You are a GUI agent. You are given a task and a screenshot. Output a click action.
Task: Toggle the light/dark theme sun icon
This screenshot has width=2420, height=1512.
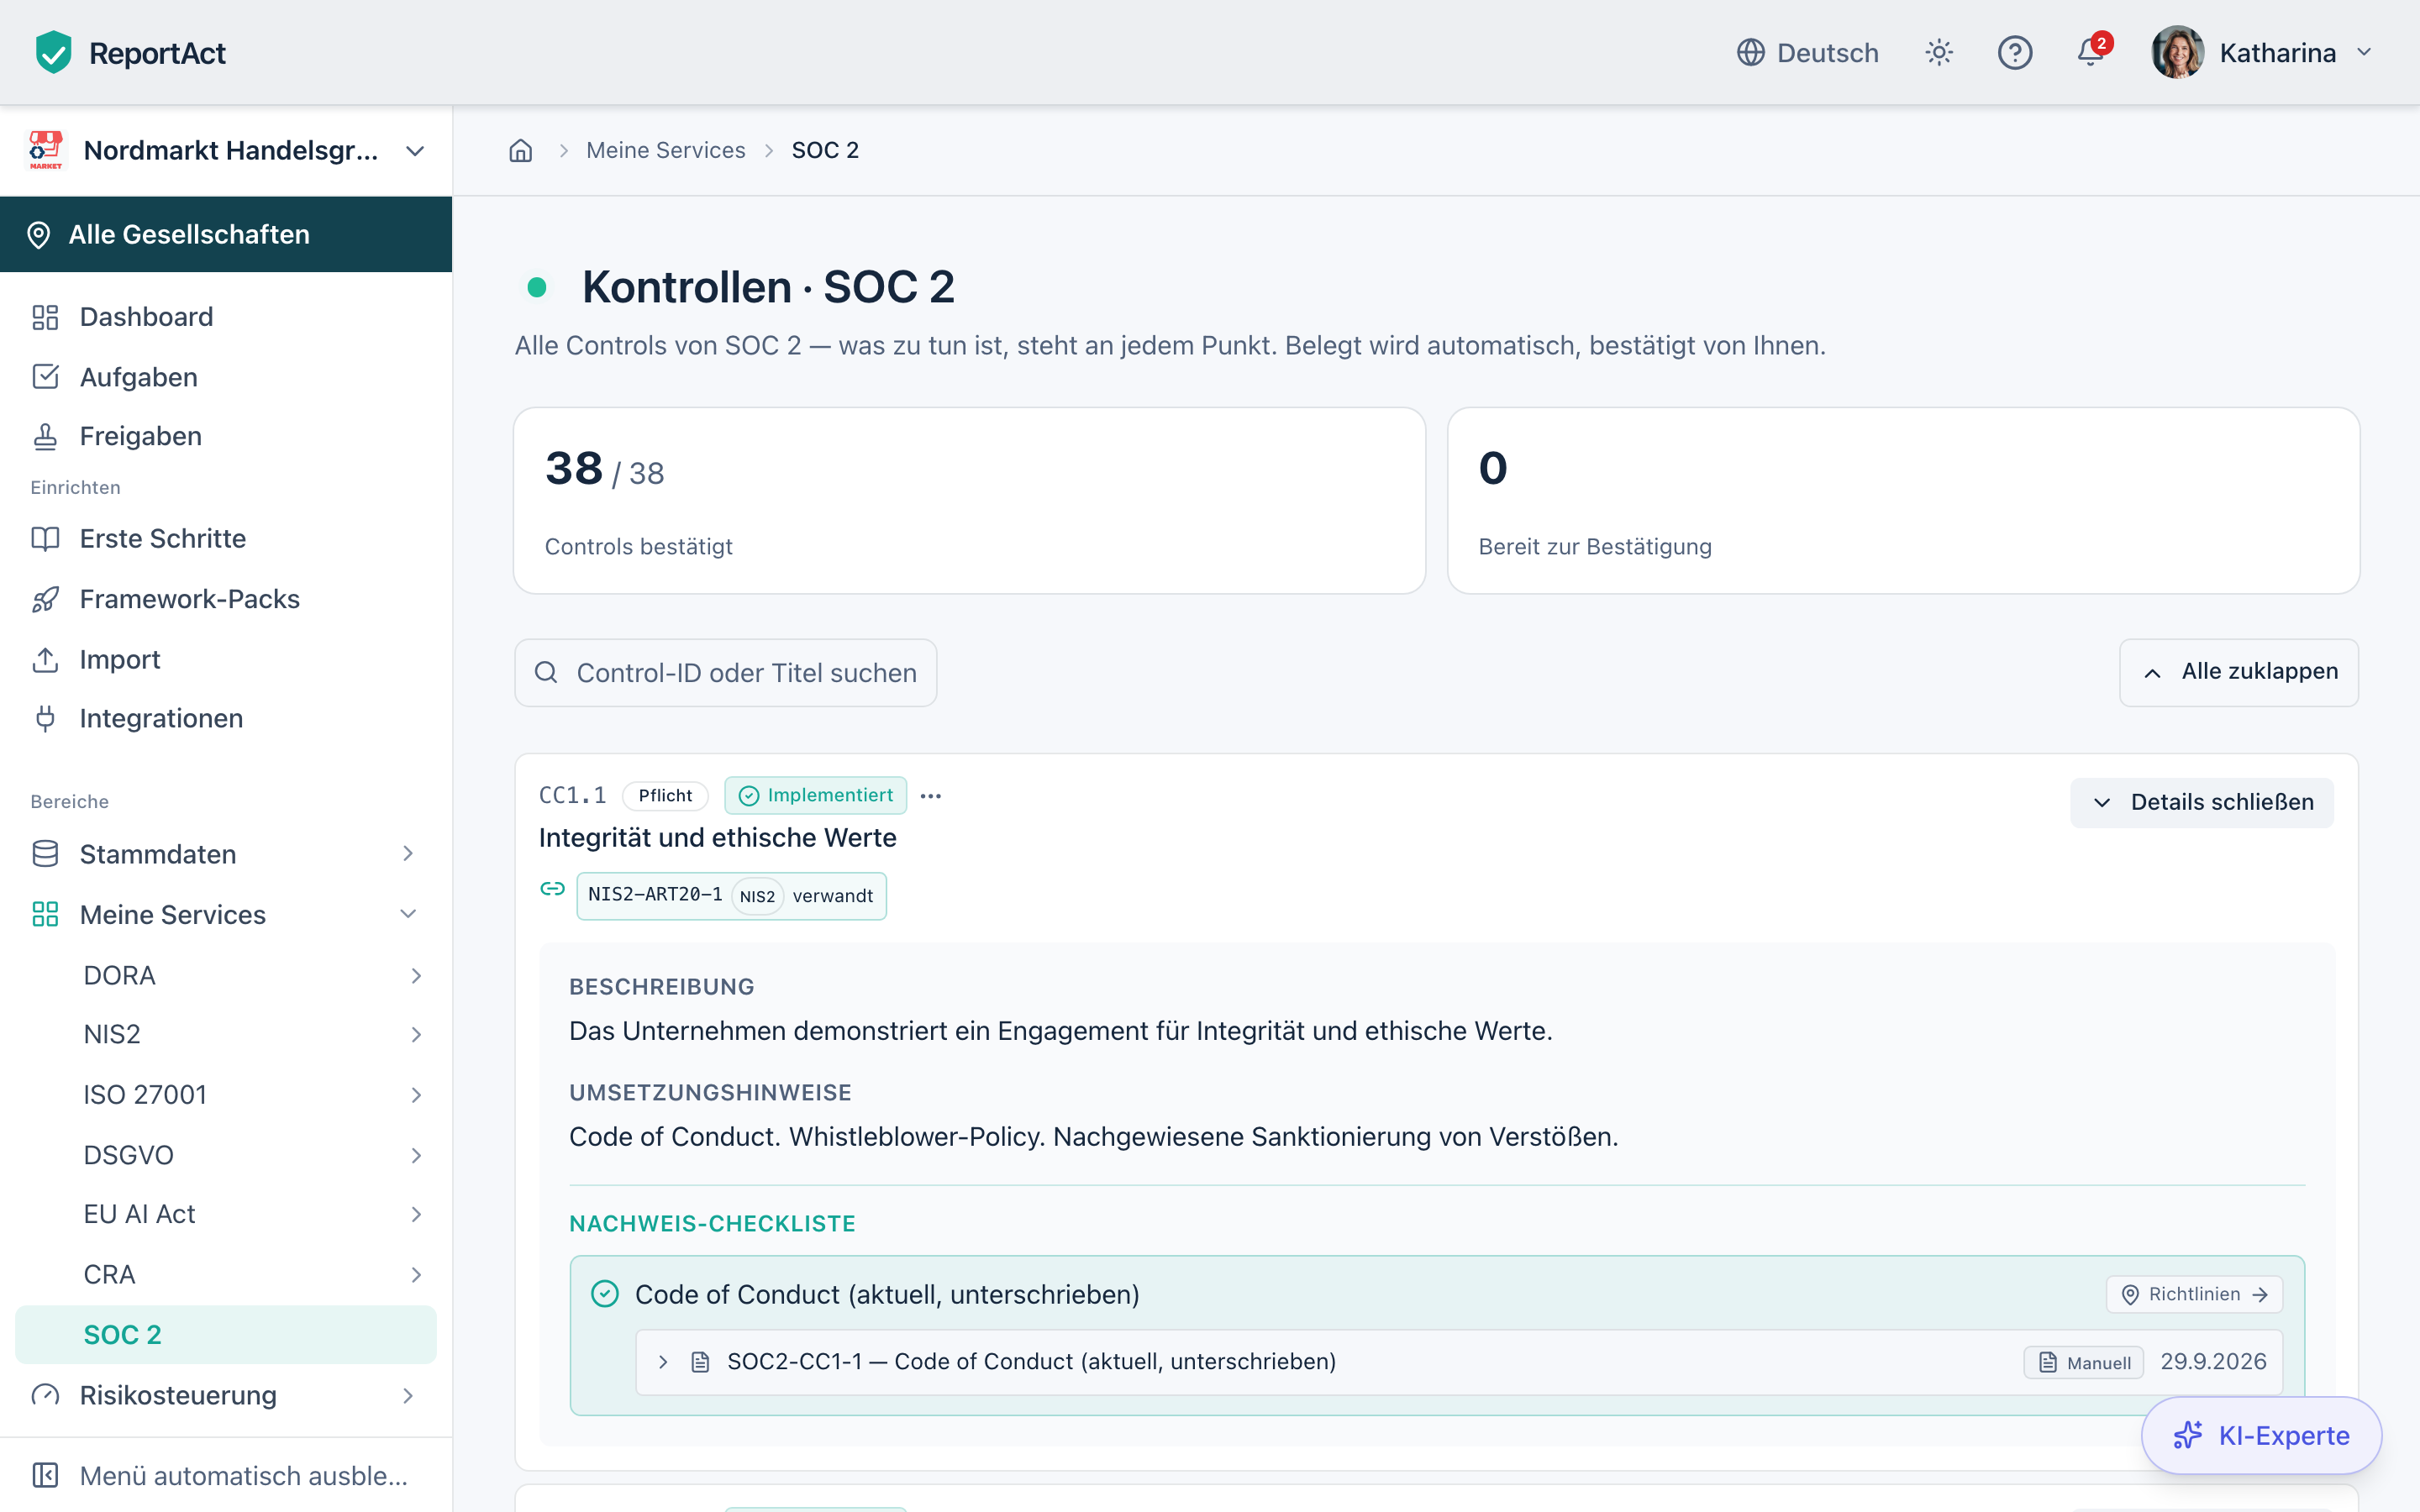(x=1939, y=52)
